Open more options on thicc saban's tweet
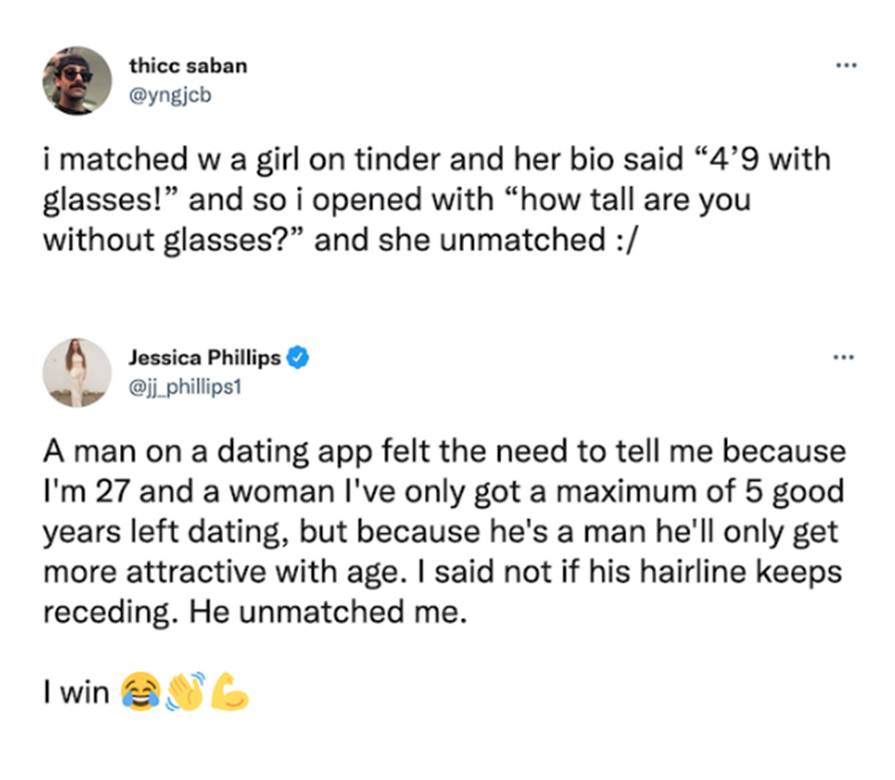 pos(846,65)
